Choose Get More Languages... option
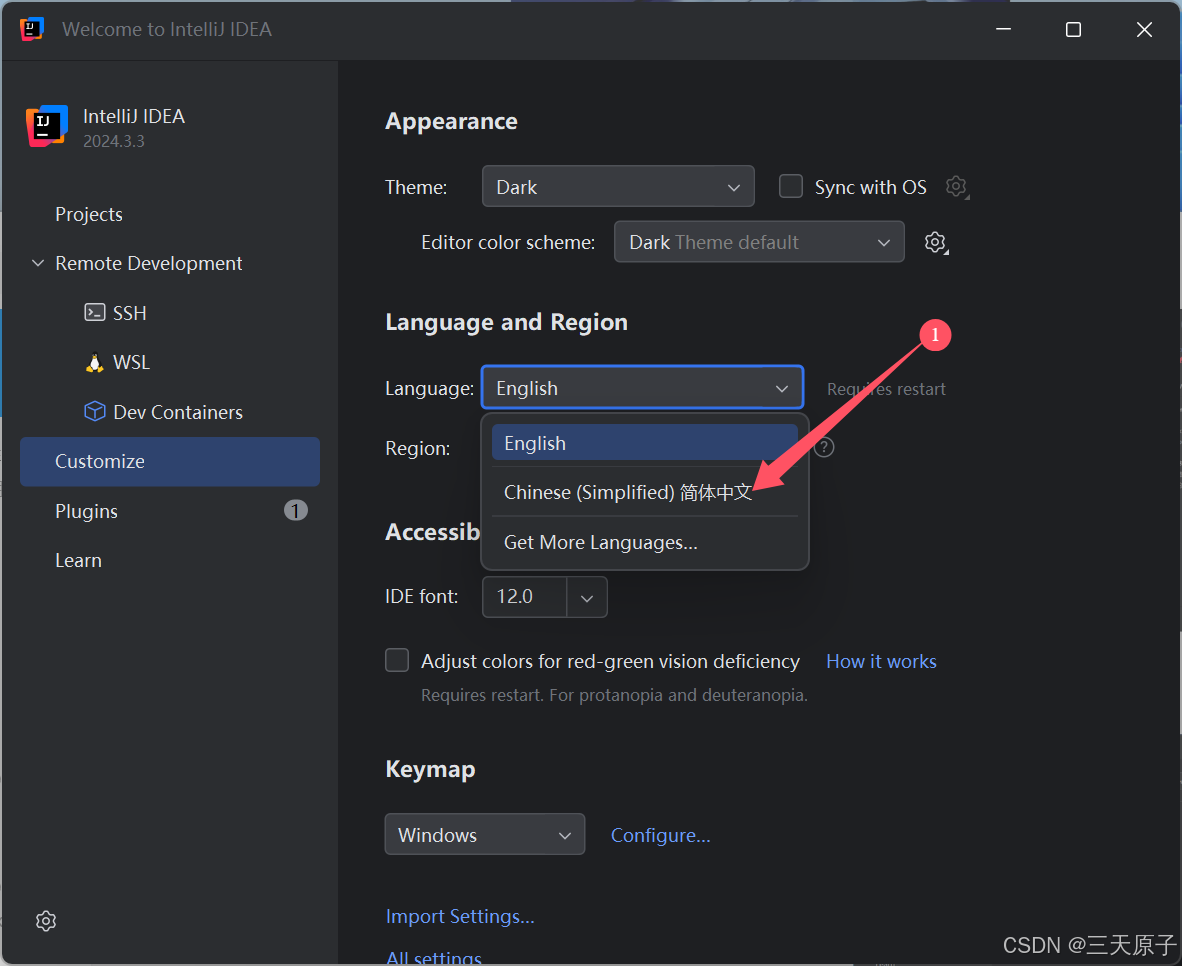Viewport: 1182px width, 966px height. click(x=645, y=542)
